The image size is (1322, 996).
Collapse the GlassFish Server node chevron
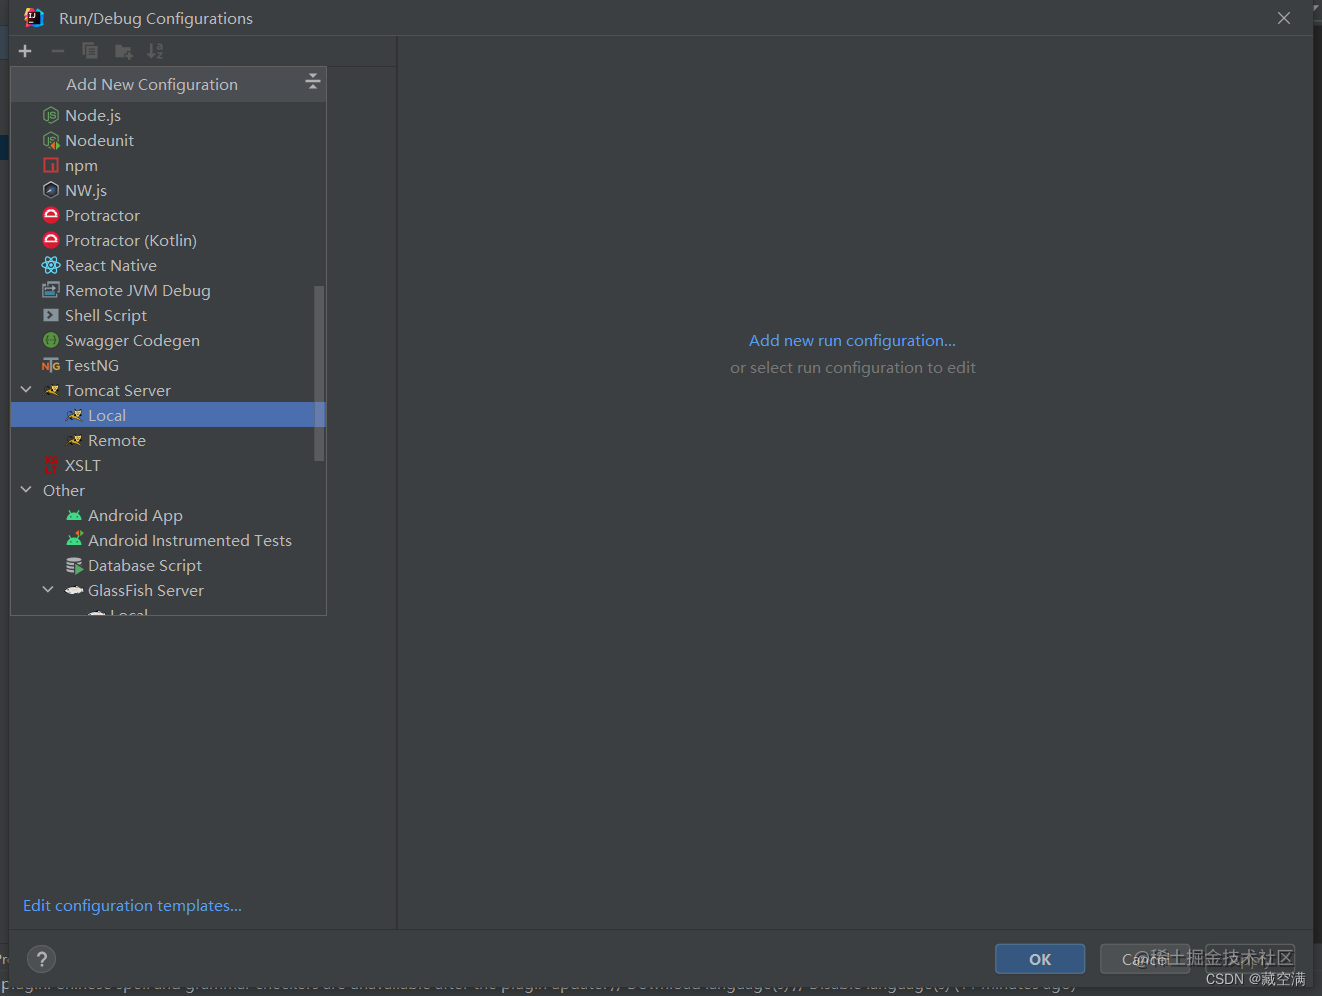pyautogui.click(x=48, y=590)
